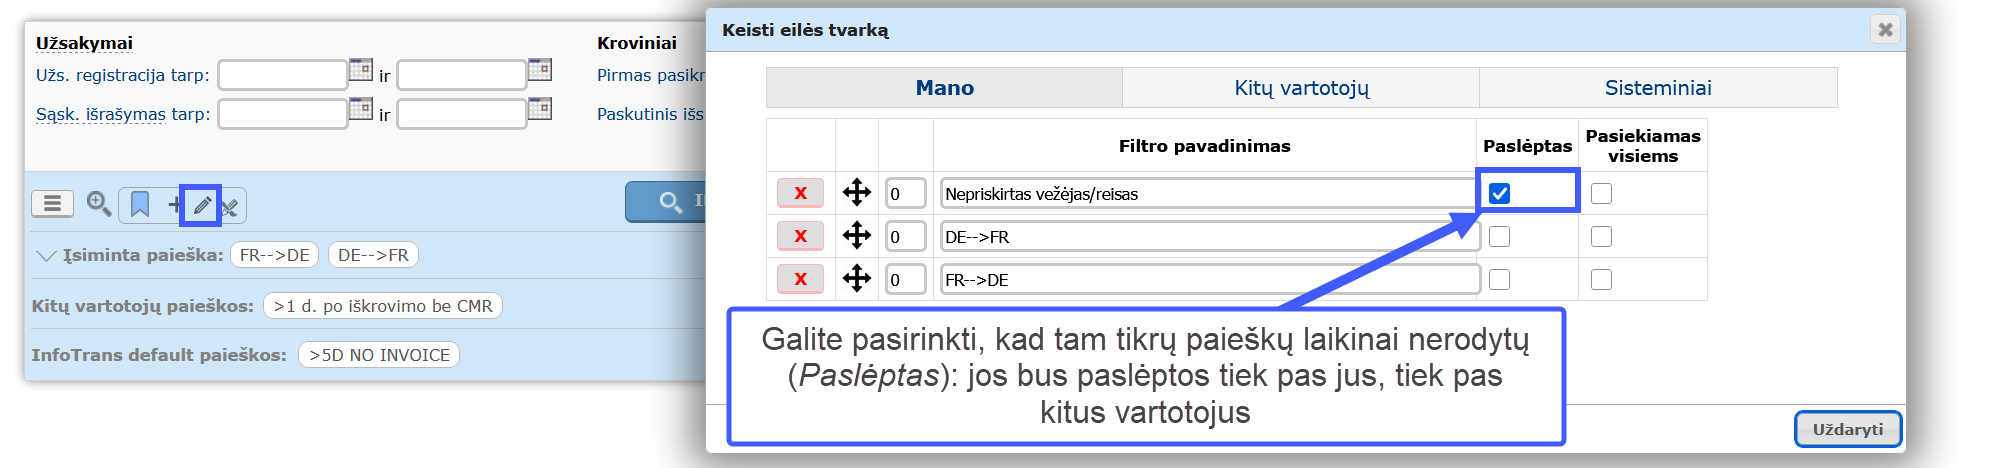Open the hamburger menu in the background panel
This screenshot has width=1990, height=468.
click(x=52, y=204)
